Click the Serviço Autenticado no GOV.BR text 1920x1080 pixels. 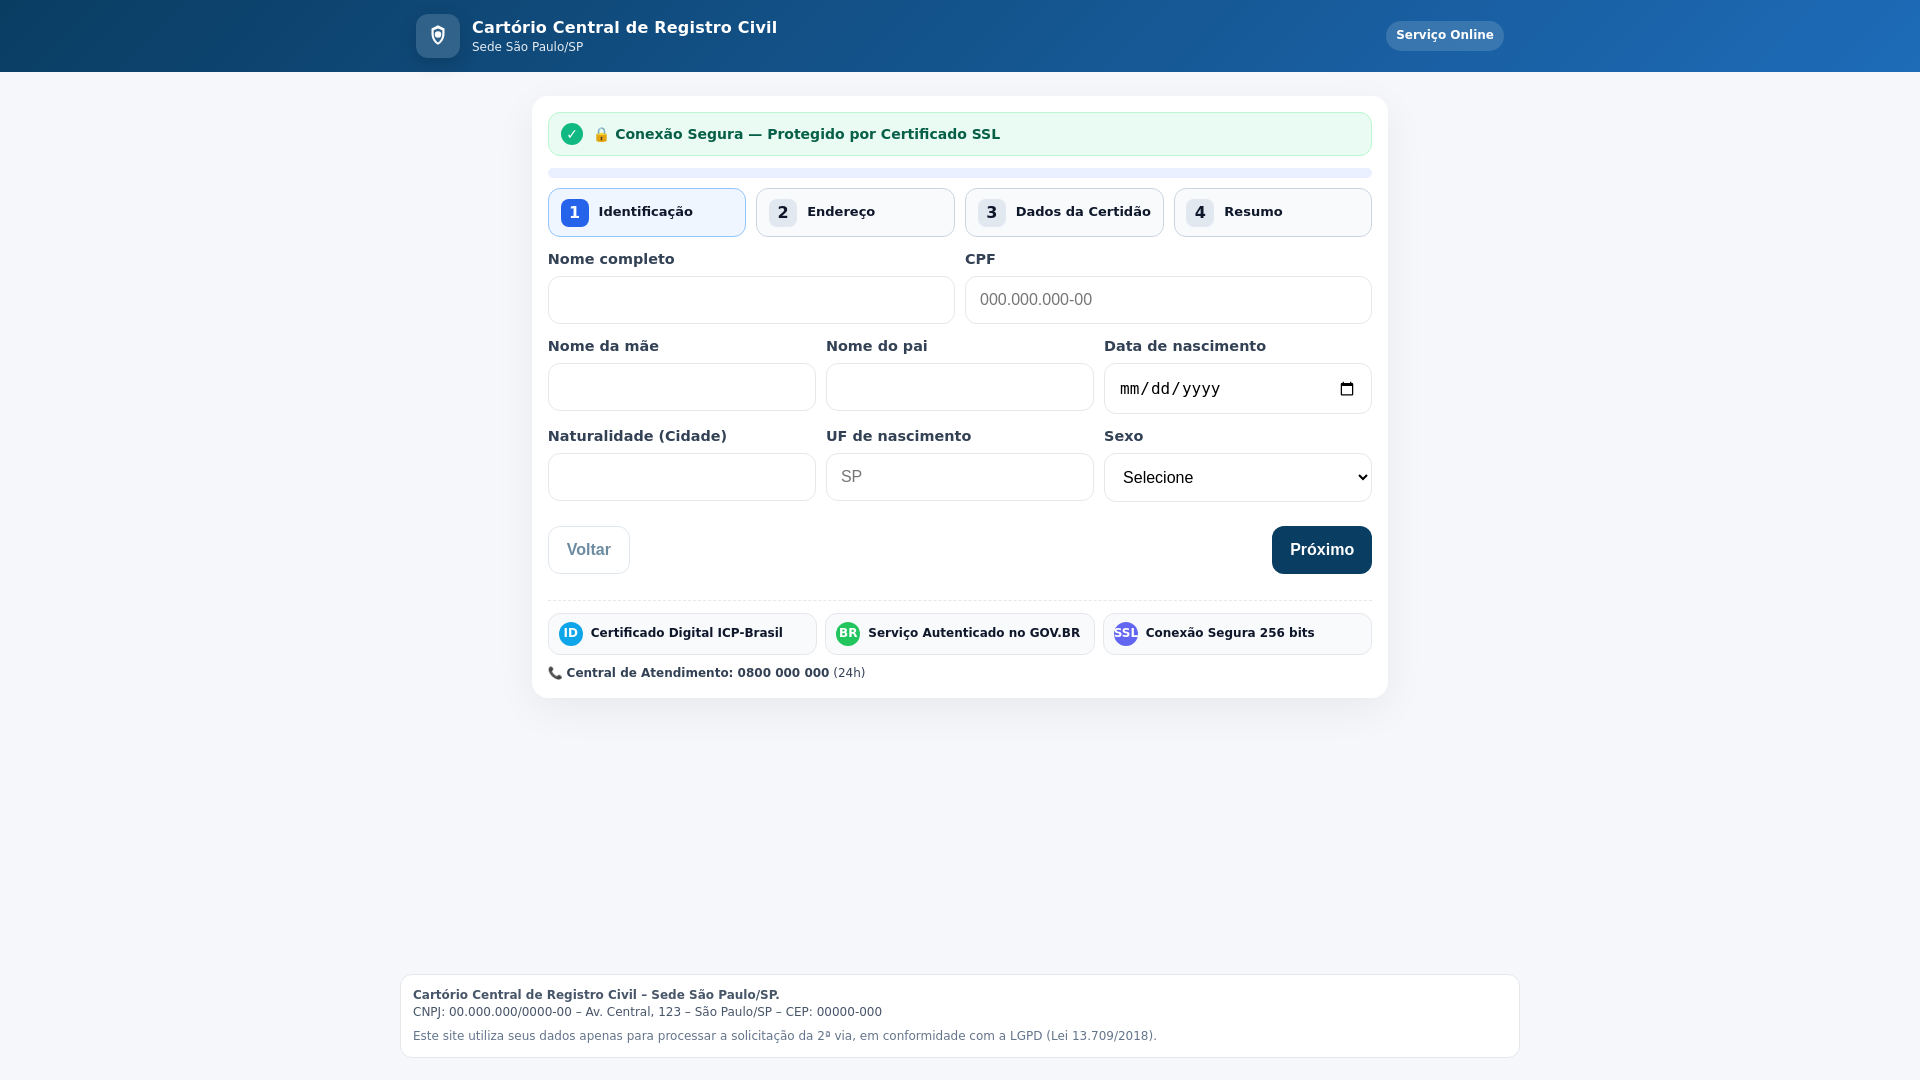[x=974, y=633]
